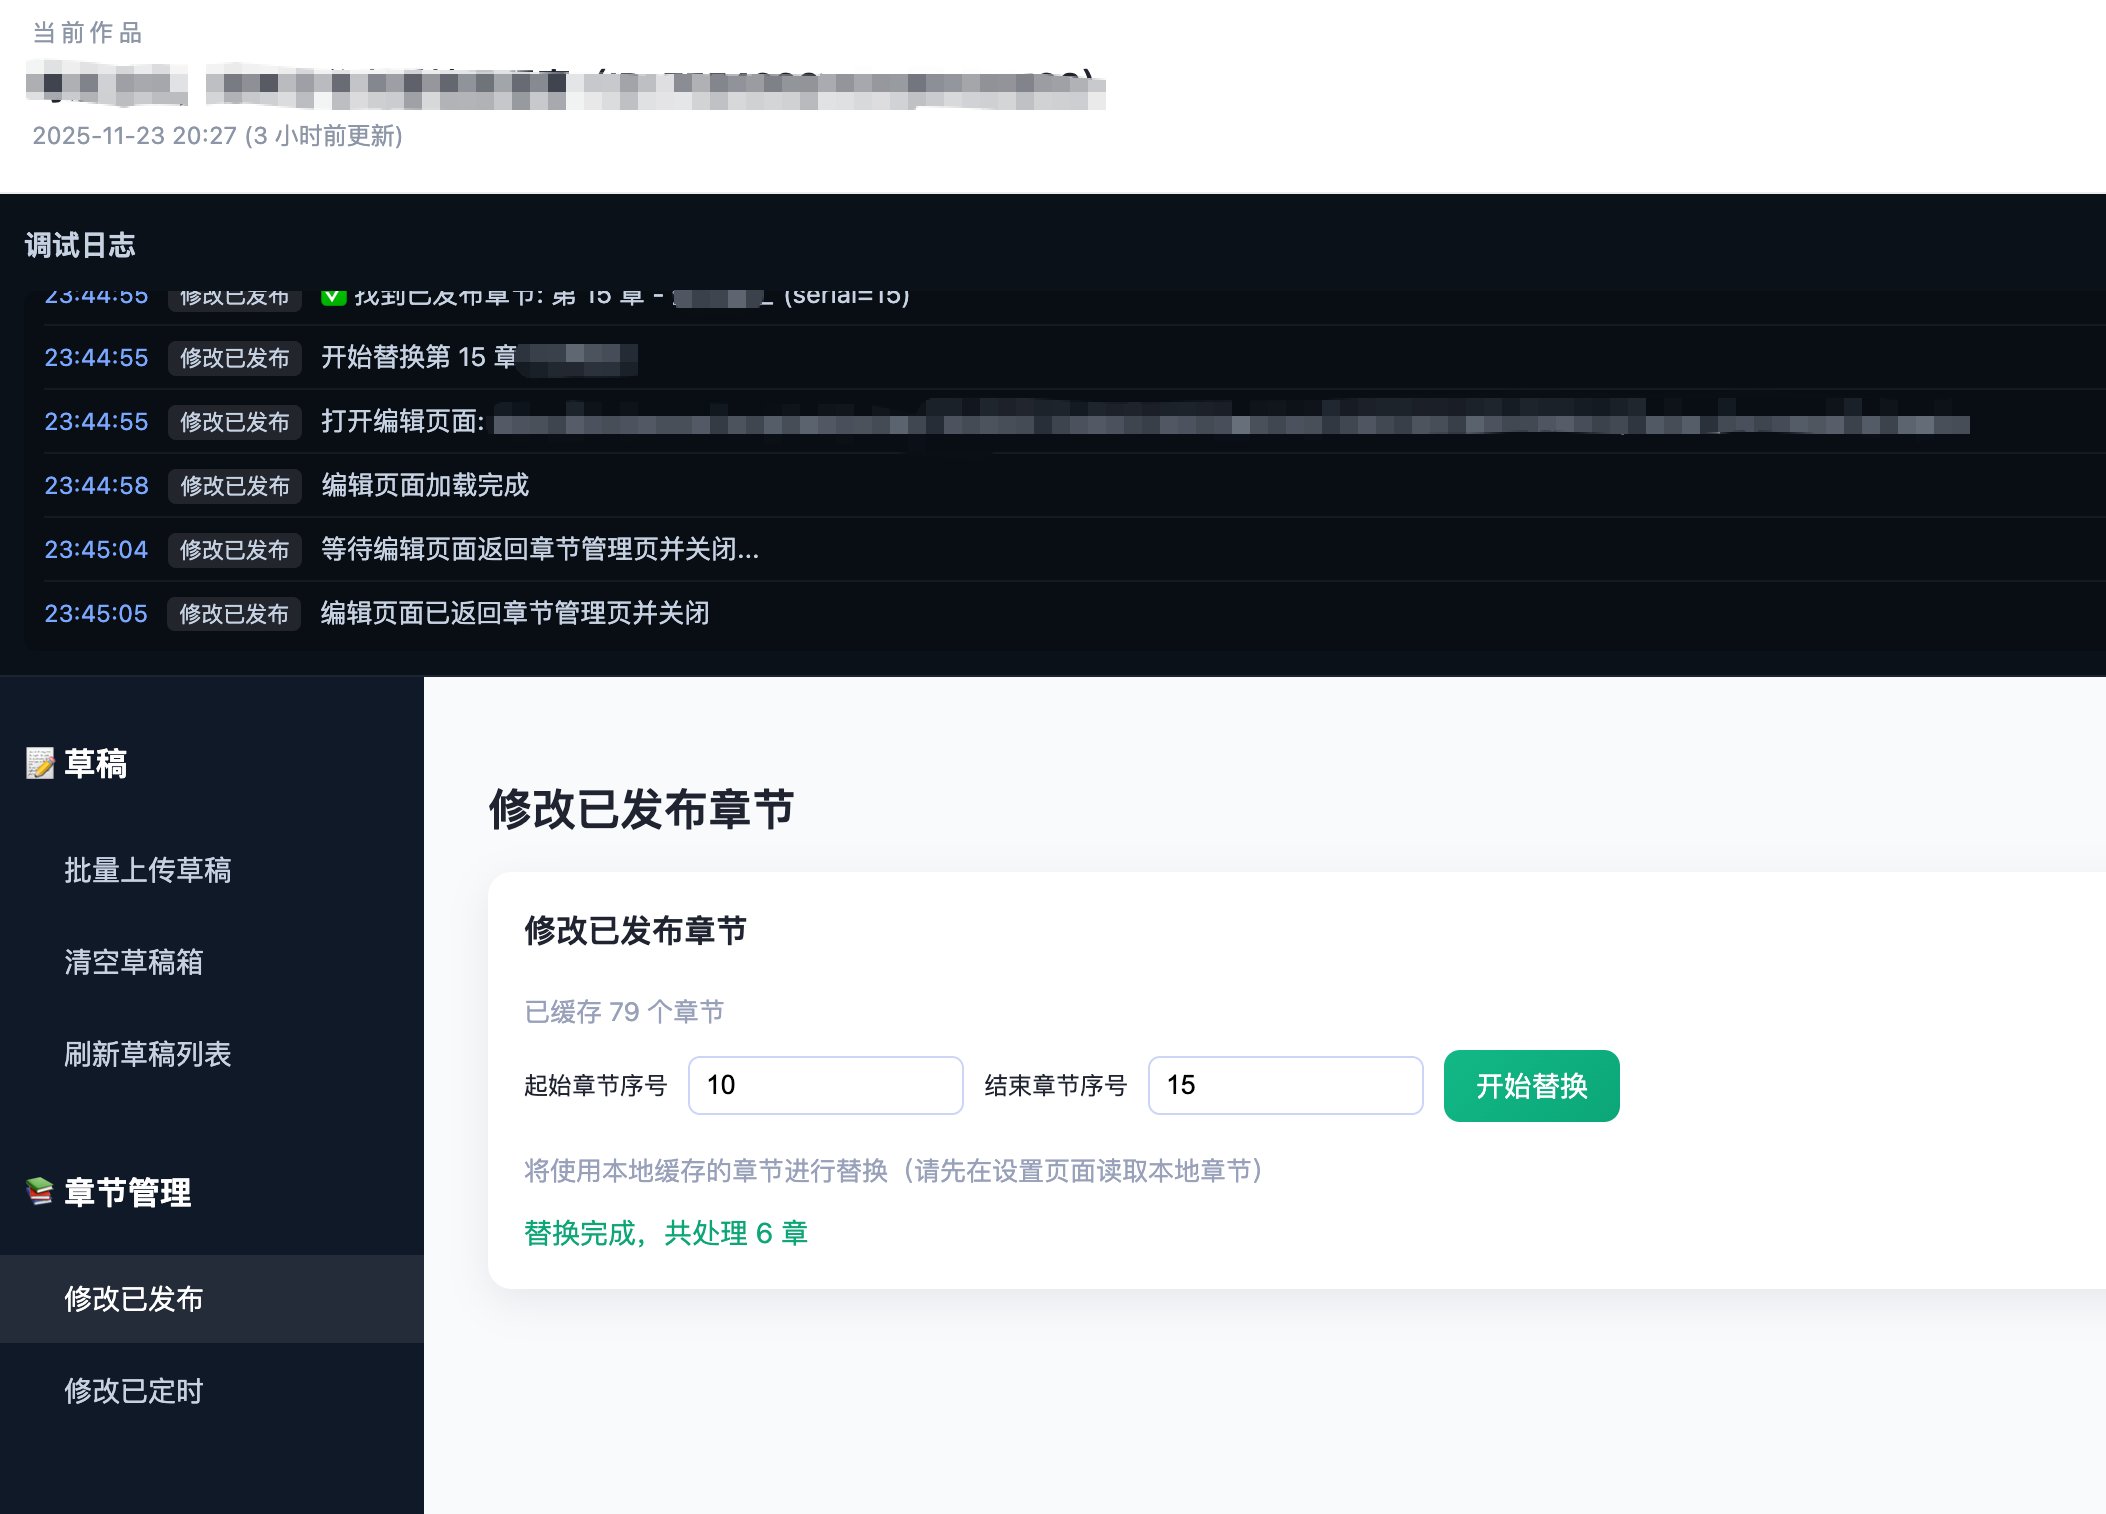Click the 修改已发布章节 page heading
Screen dimensions: 2106x1514
pos(640,810)
